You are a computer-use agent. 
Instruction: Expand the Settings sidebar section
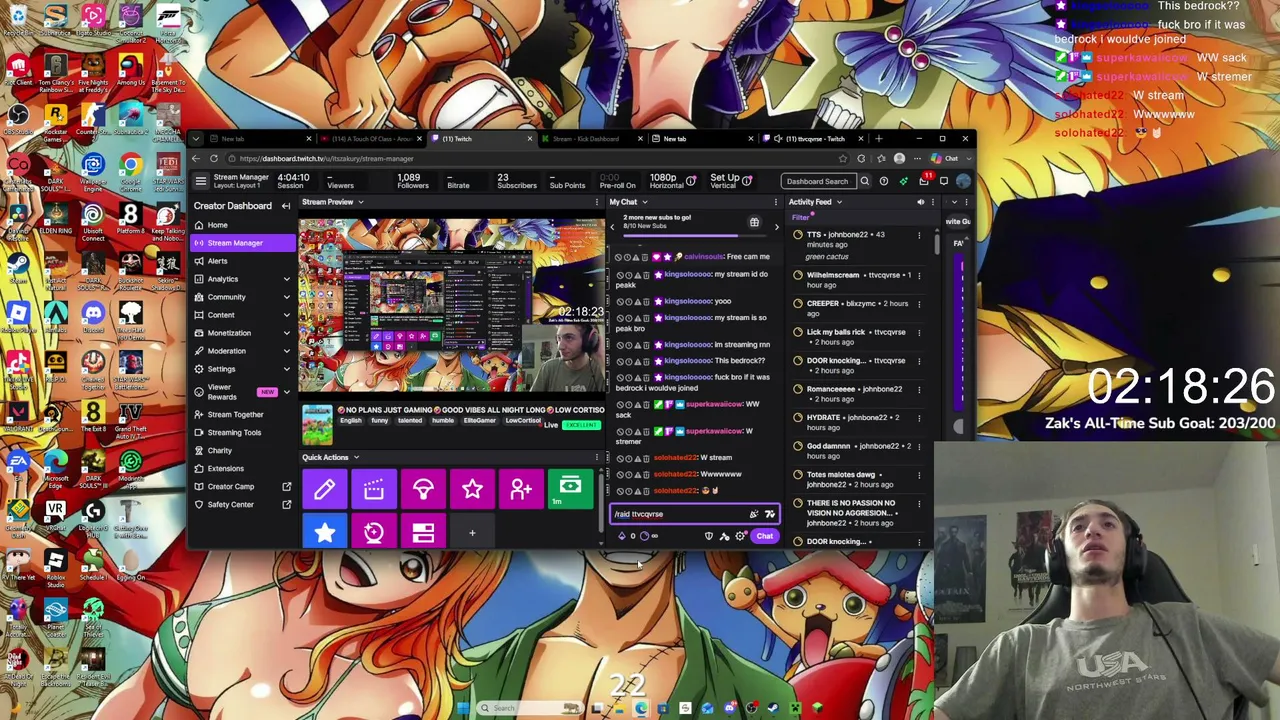coord(242,369)
